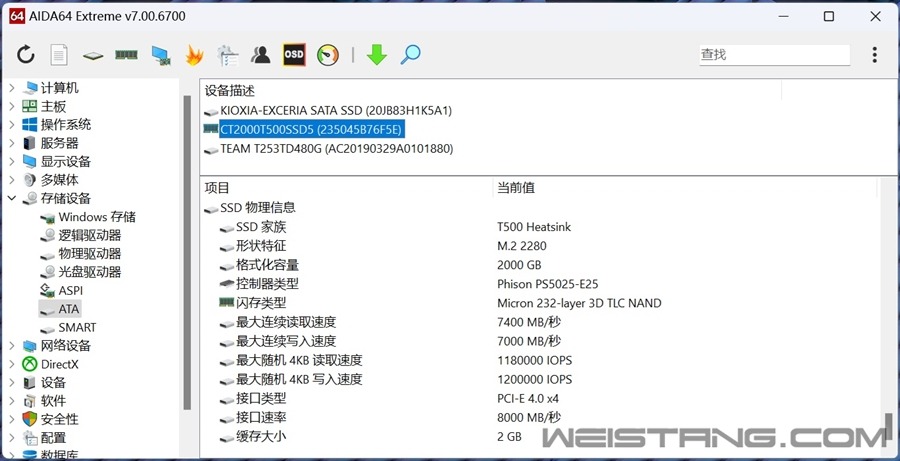Click the T500 Heatsink value
The width and height of the screenshot is (900, 461).
tap(534, 227)
